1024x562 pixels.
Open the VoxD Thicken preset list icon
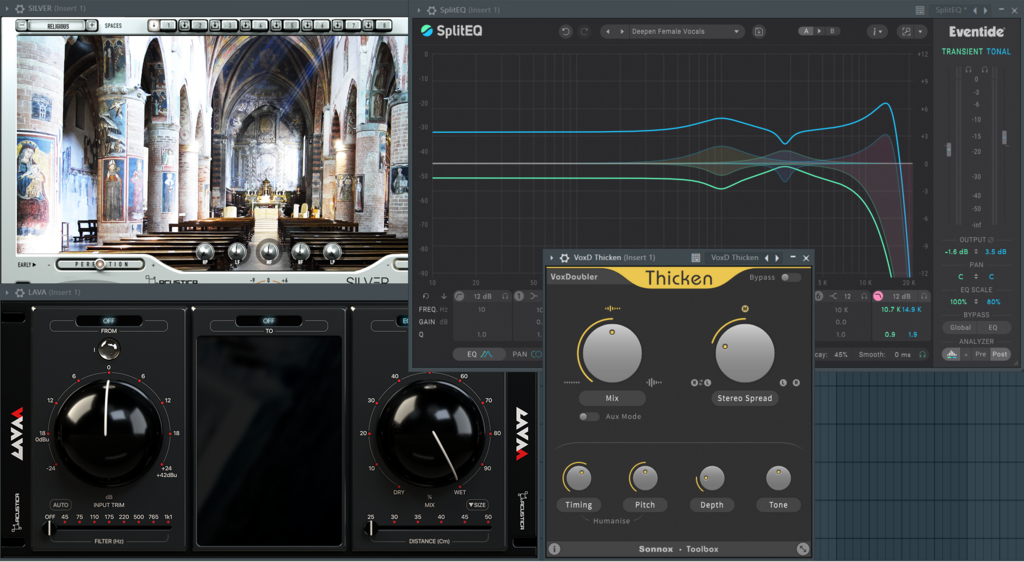click(x=696, y=258)
